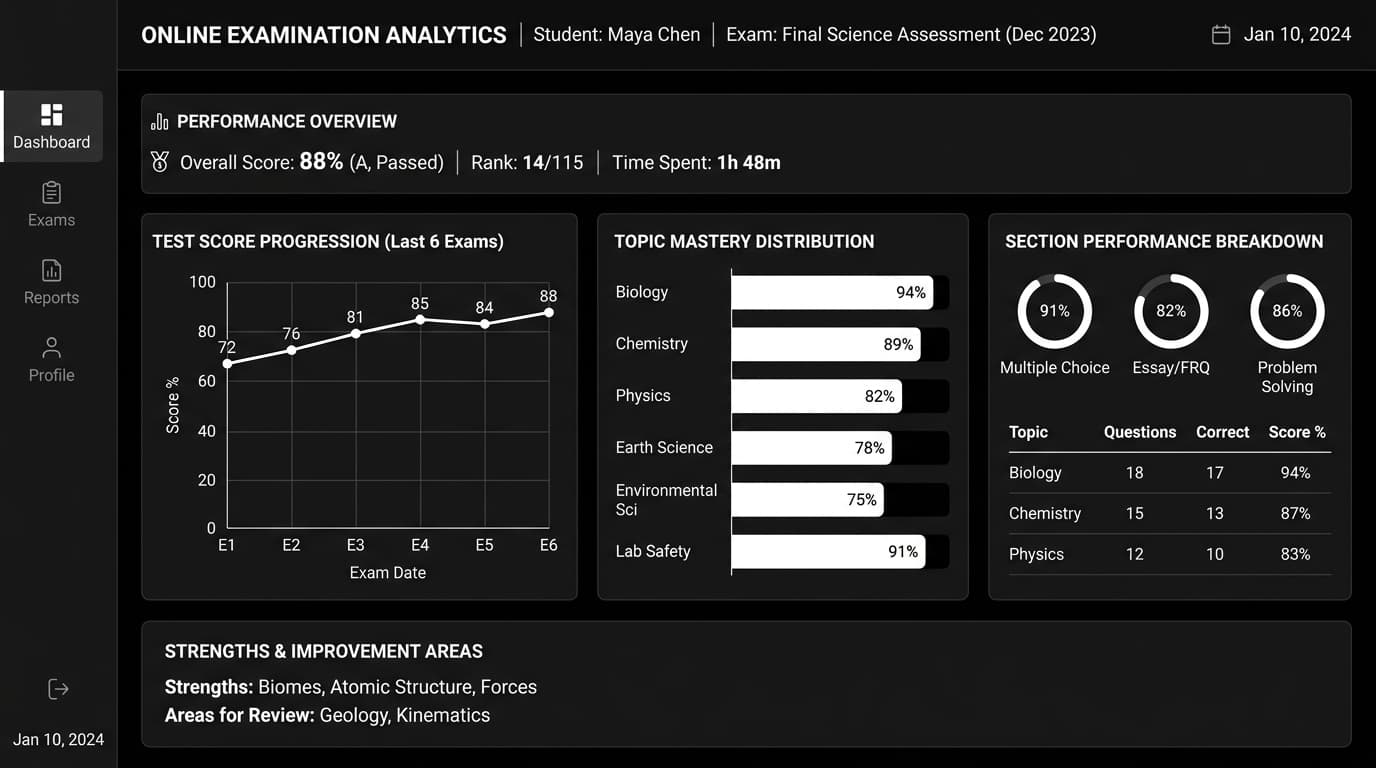Click the "Exam Date" axis label

[x=388, y=573]
